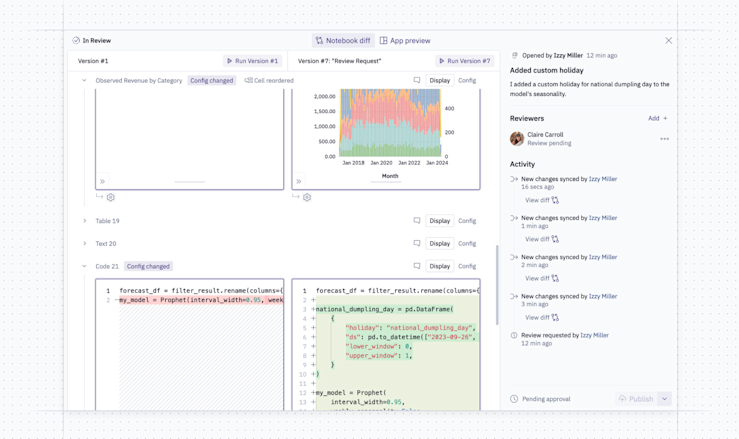Image resolution: width=739 pixels, height=439 pixels.
Task: Run Version #7 of the notebook
Action: tap(464, 61)
